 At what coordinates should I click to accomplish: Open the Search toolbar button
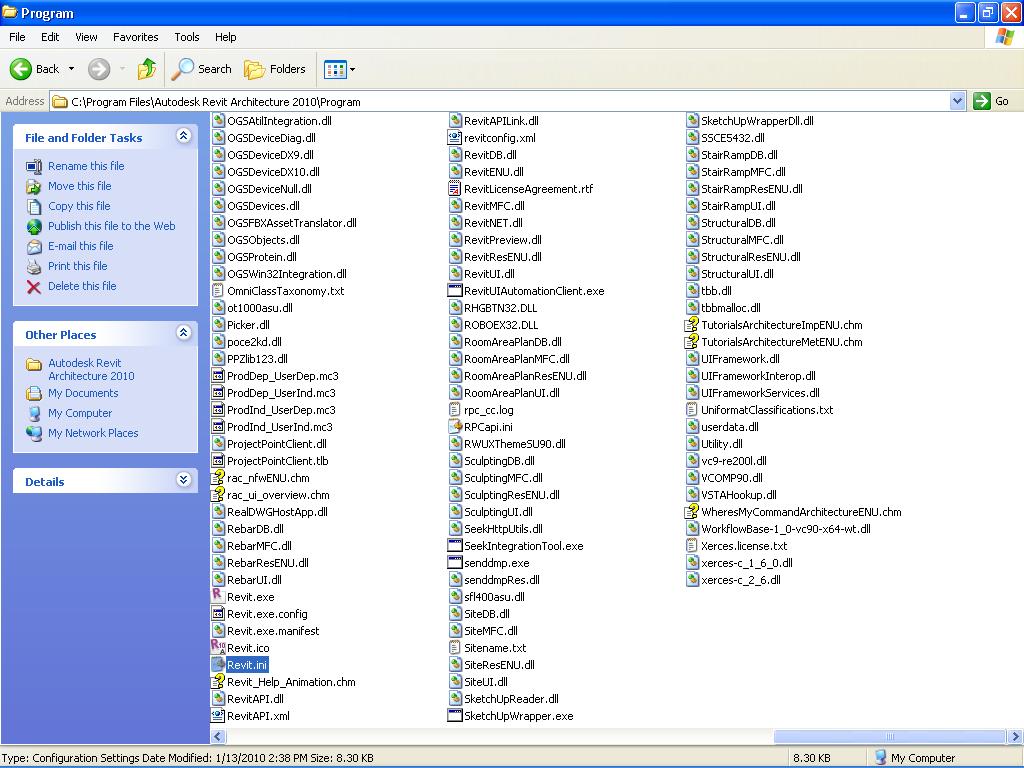tap(201, 69)
